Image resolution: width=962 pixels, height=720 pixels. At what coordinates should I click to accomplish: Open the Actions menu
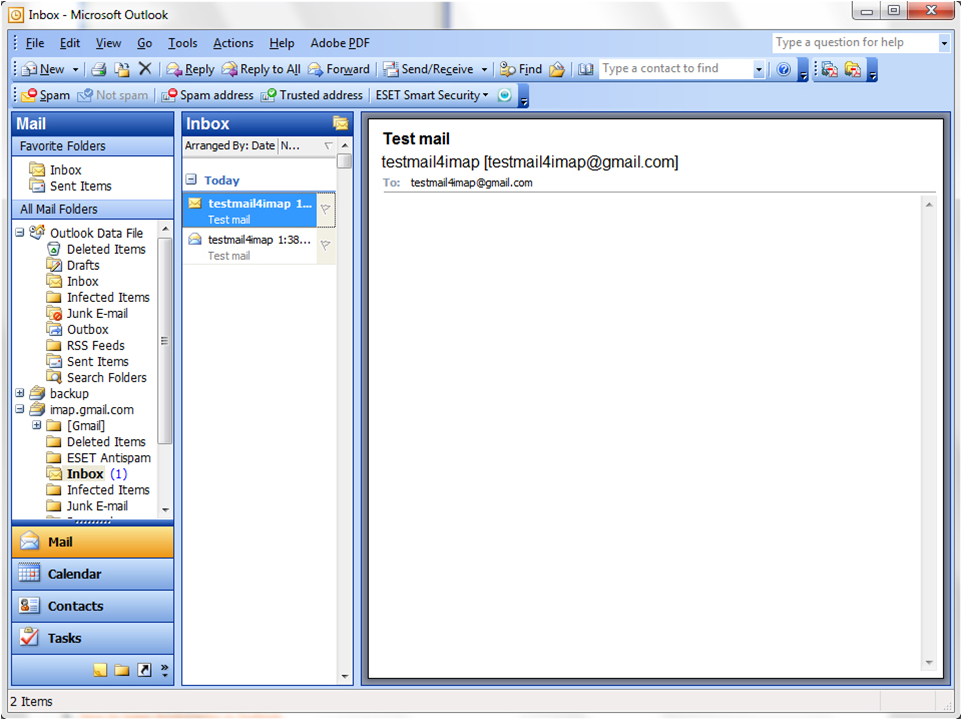click(x=233, y=43)
